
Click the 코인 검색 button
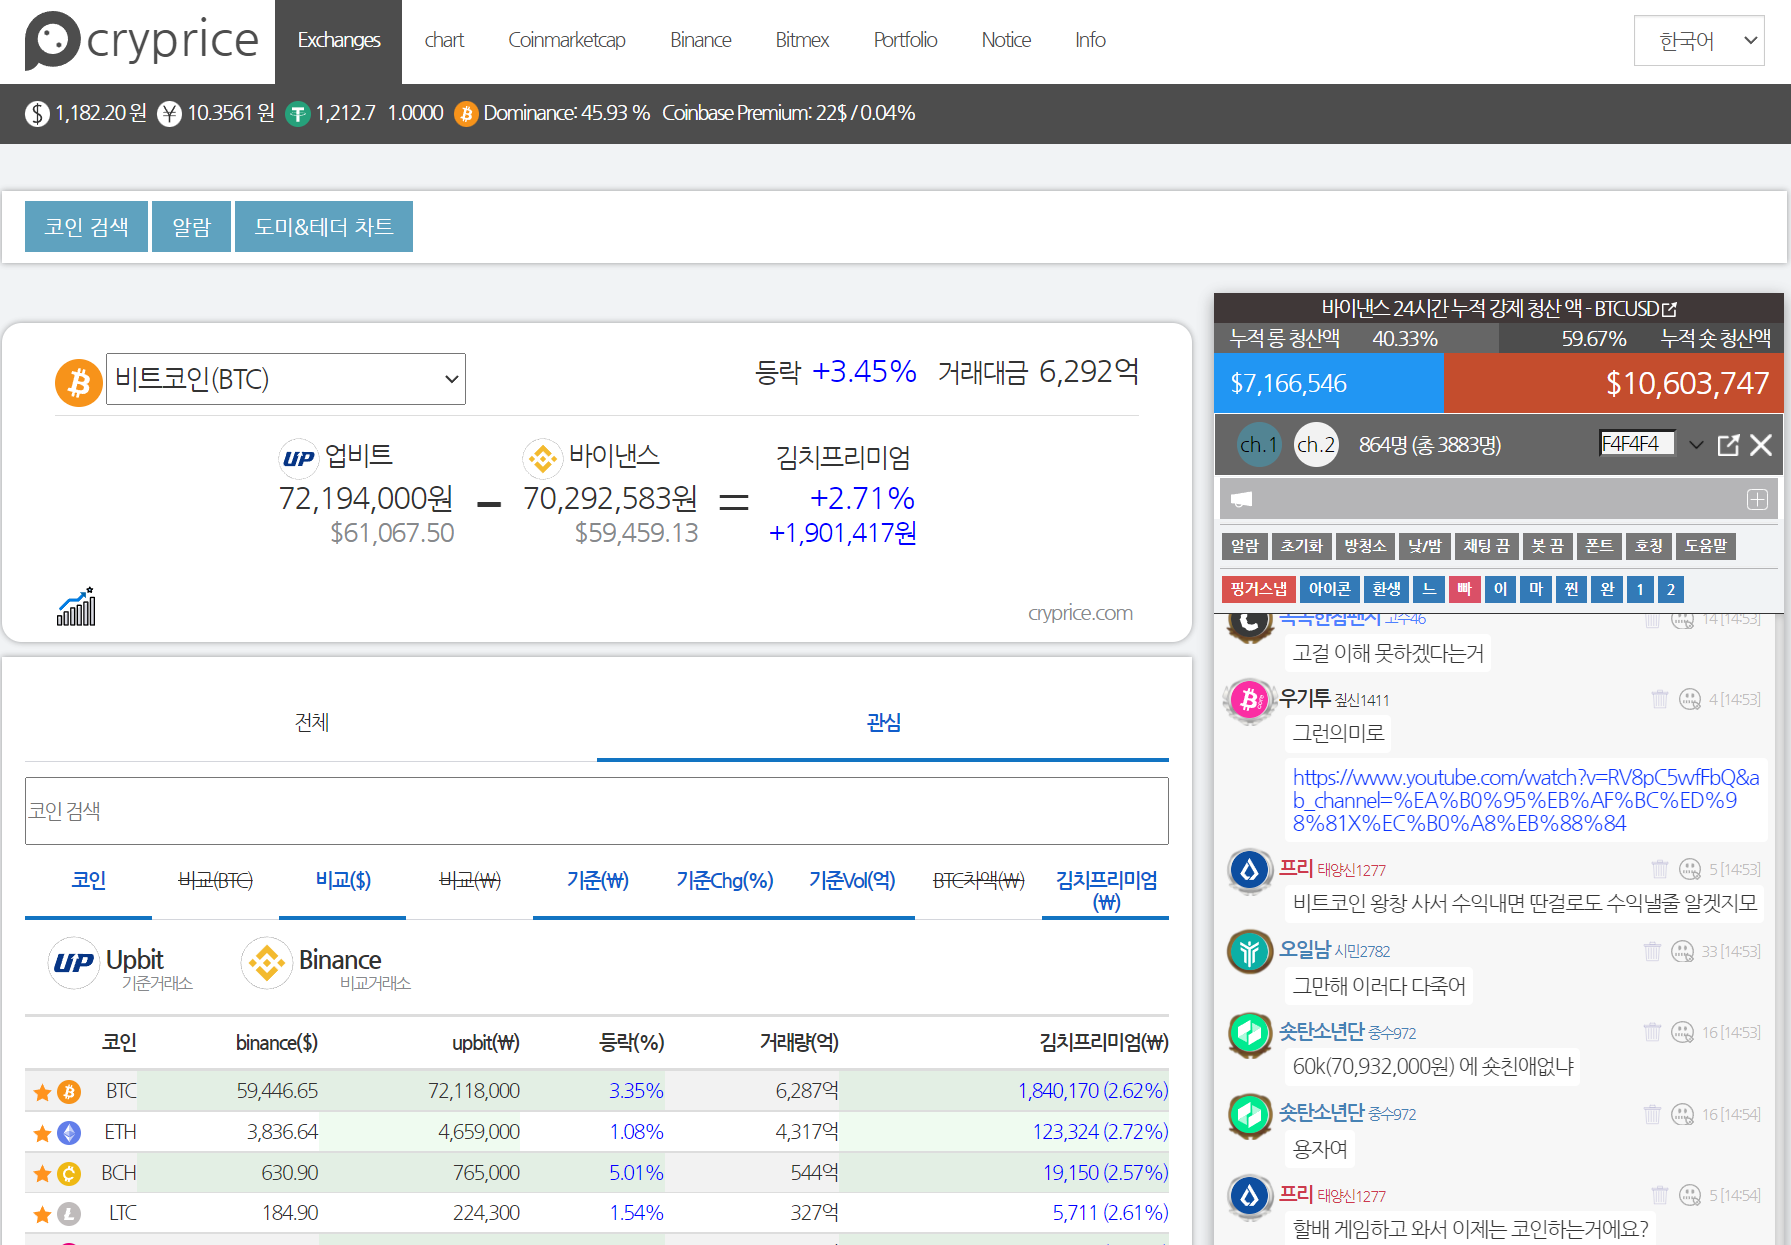(86, 227)
